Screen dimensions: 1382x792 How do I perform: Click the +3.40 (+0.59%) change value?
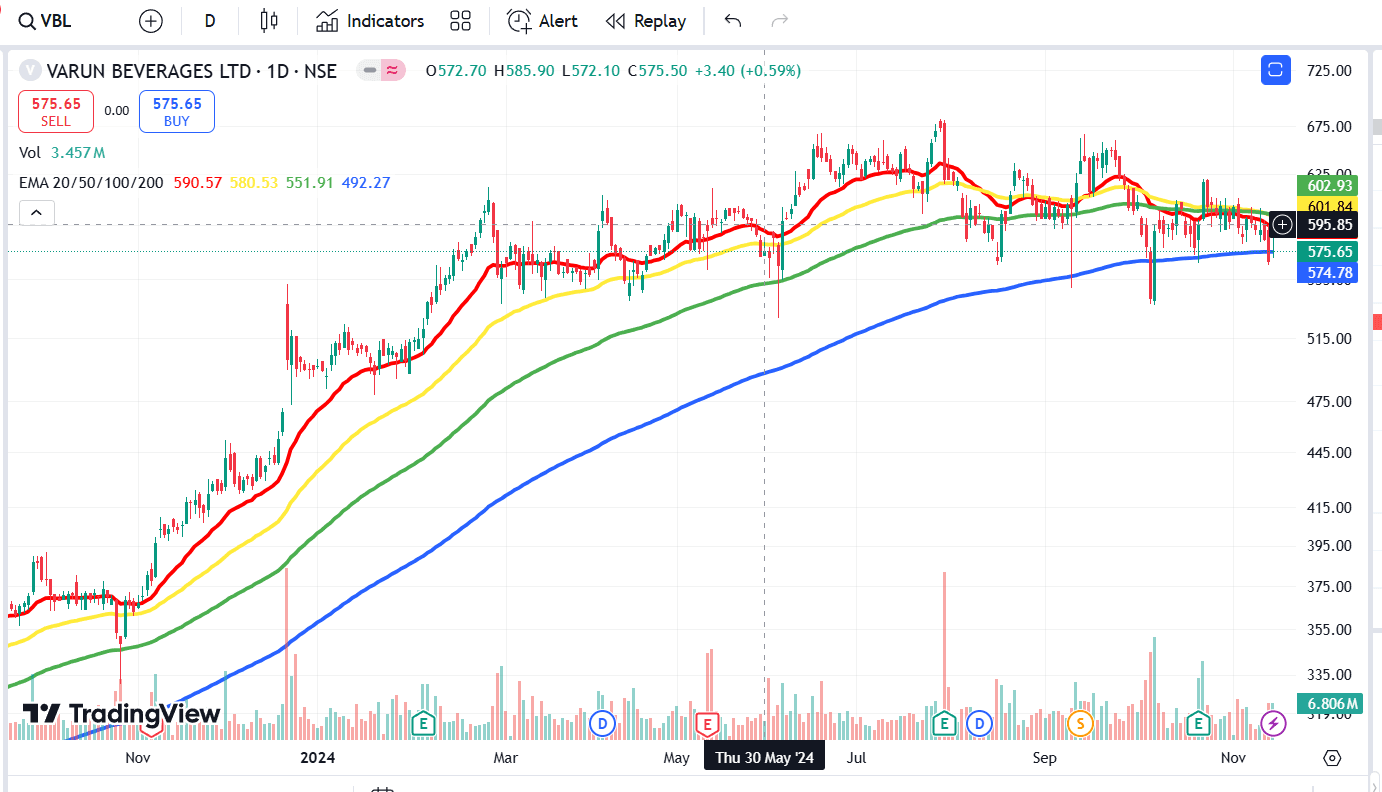point(747,71)
